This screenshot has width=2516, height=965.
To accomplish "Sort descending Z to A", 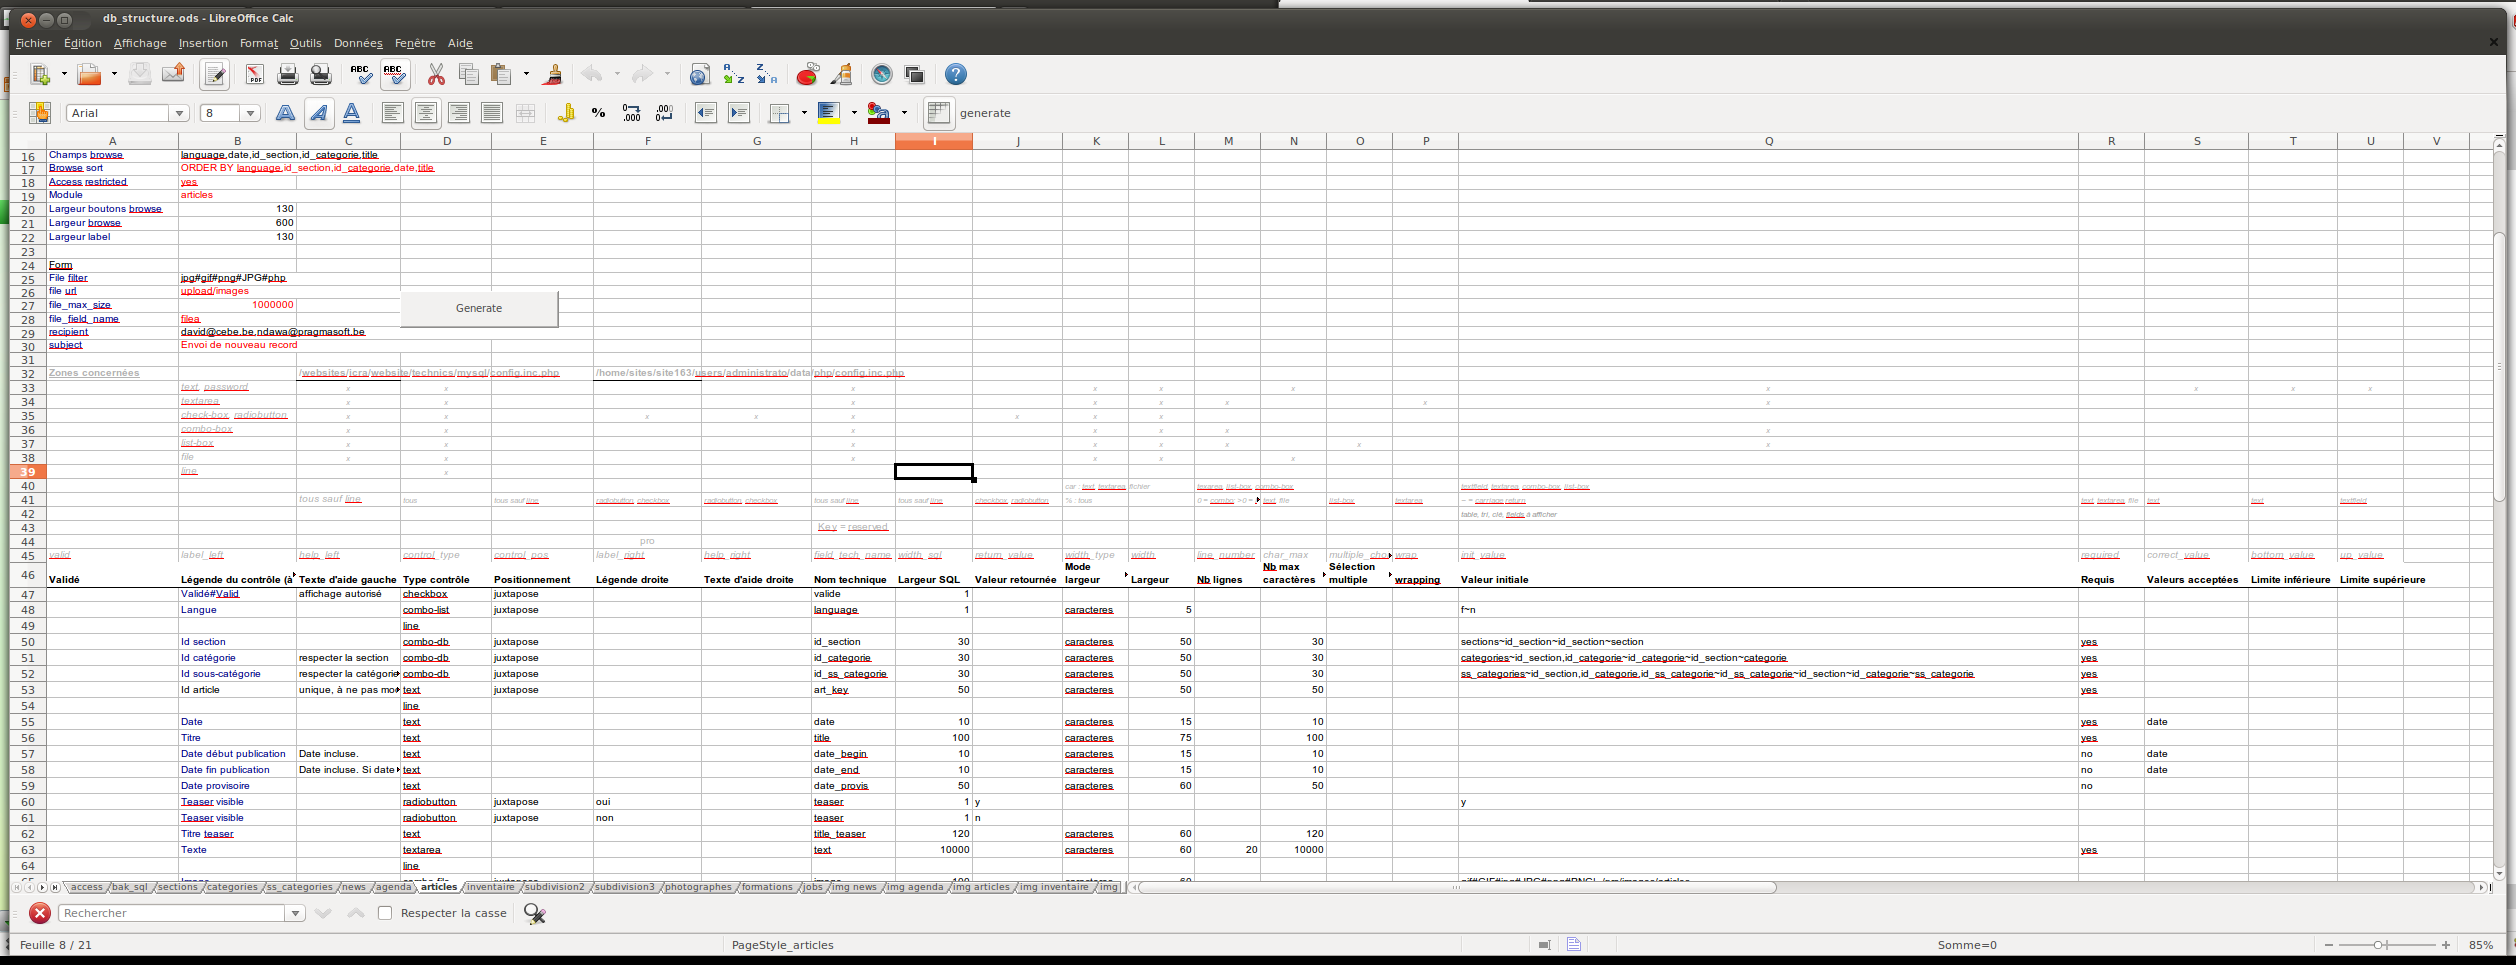I will pos(766,74).
